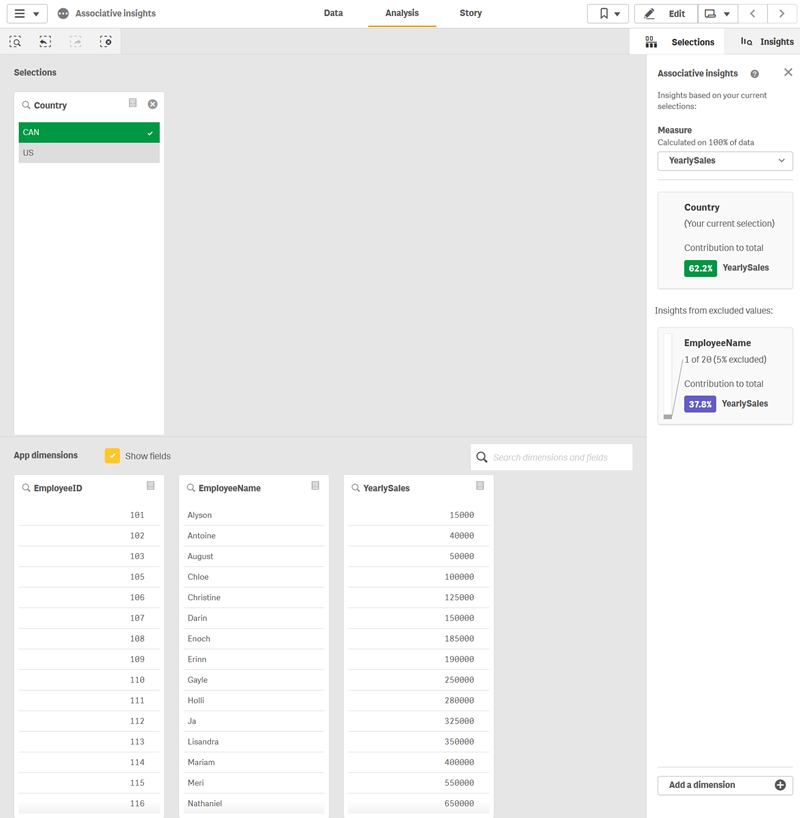Select YearlySales value 15000
Screen dimensions: 800x818
point(419,515)
